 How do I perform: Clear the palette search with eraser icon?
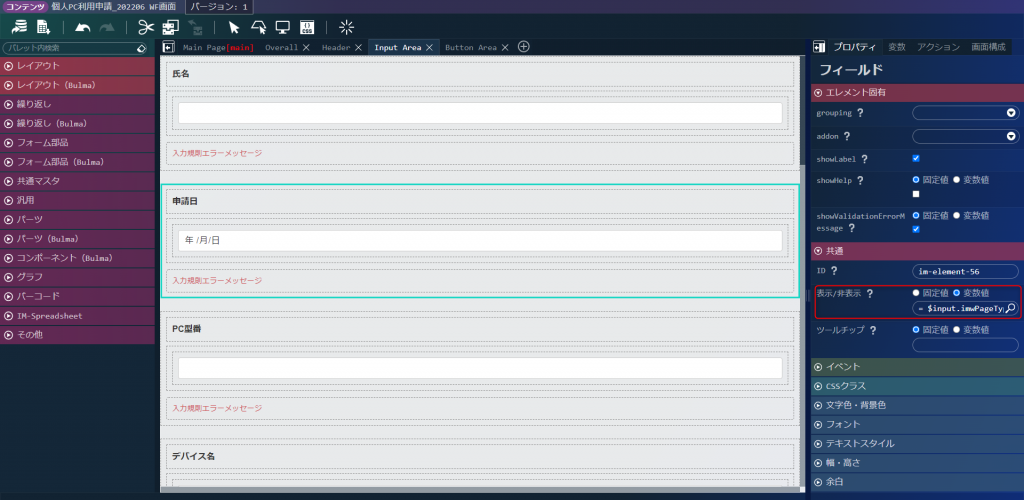(x=142, y=48)
